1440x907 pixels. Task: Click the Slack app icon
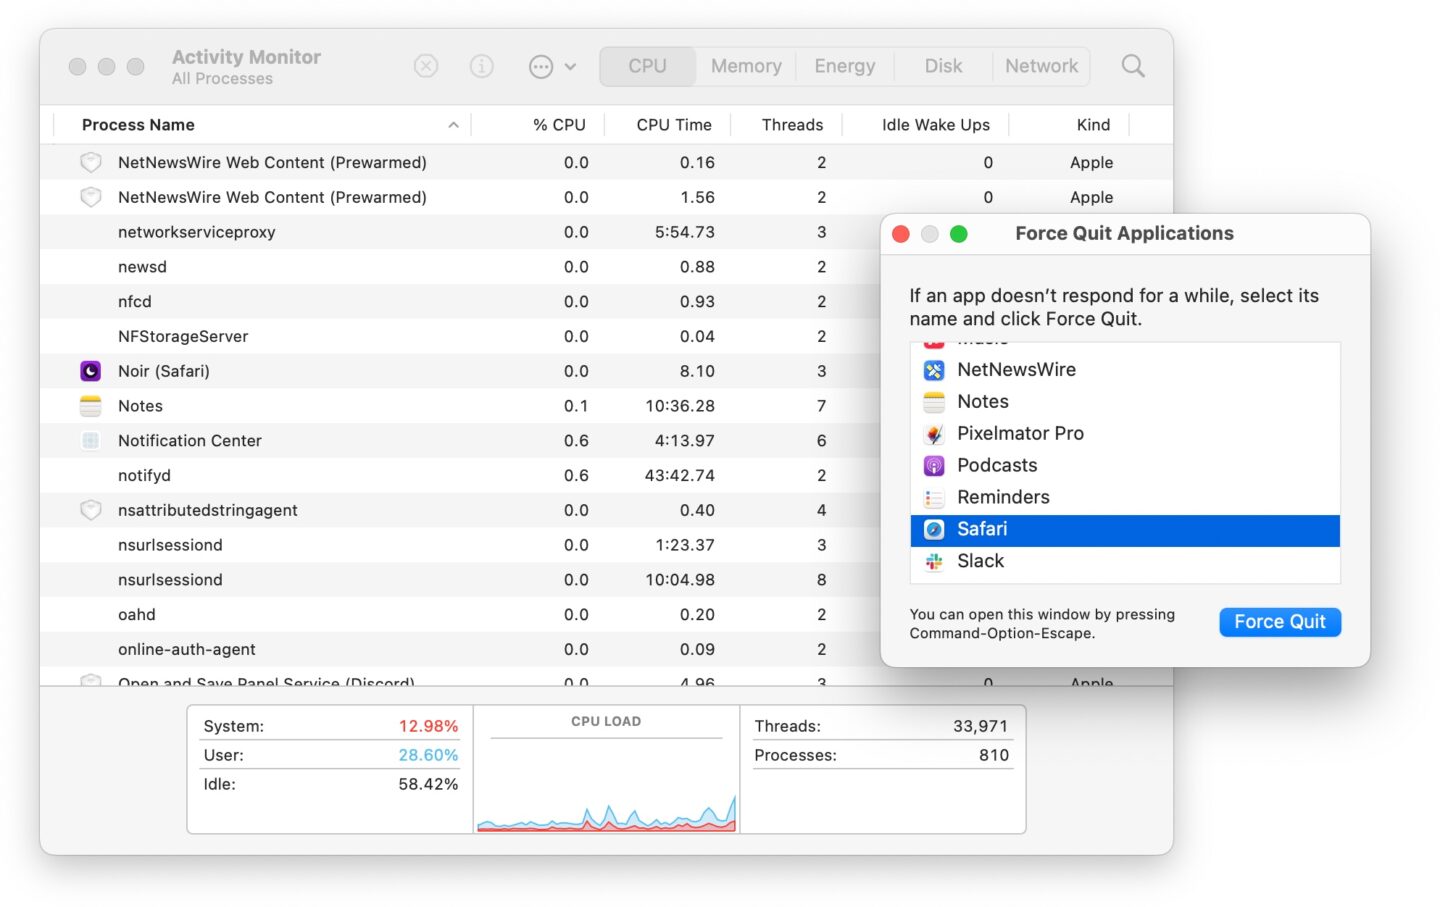934,561
